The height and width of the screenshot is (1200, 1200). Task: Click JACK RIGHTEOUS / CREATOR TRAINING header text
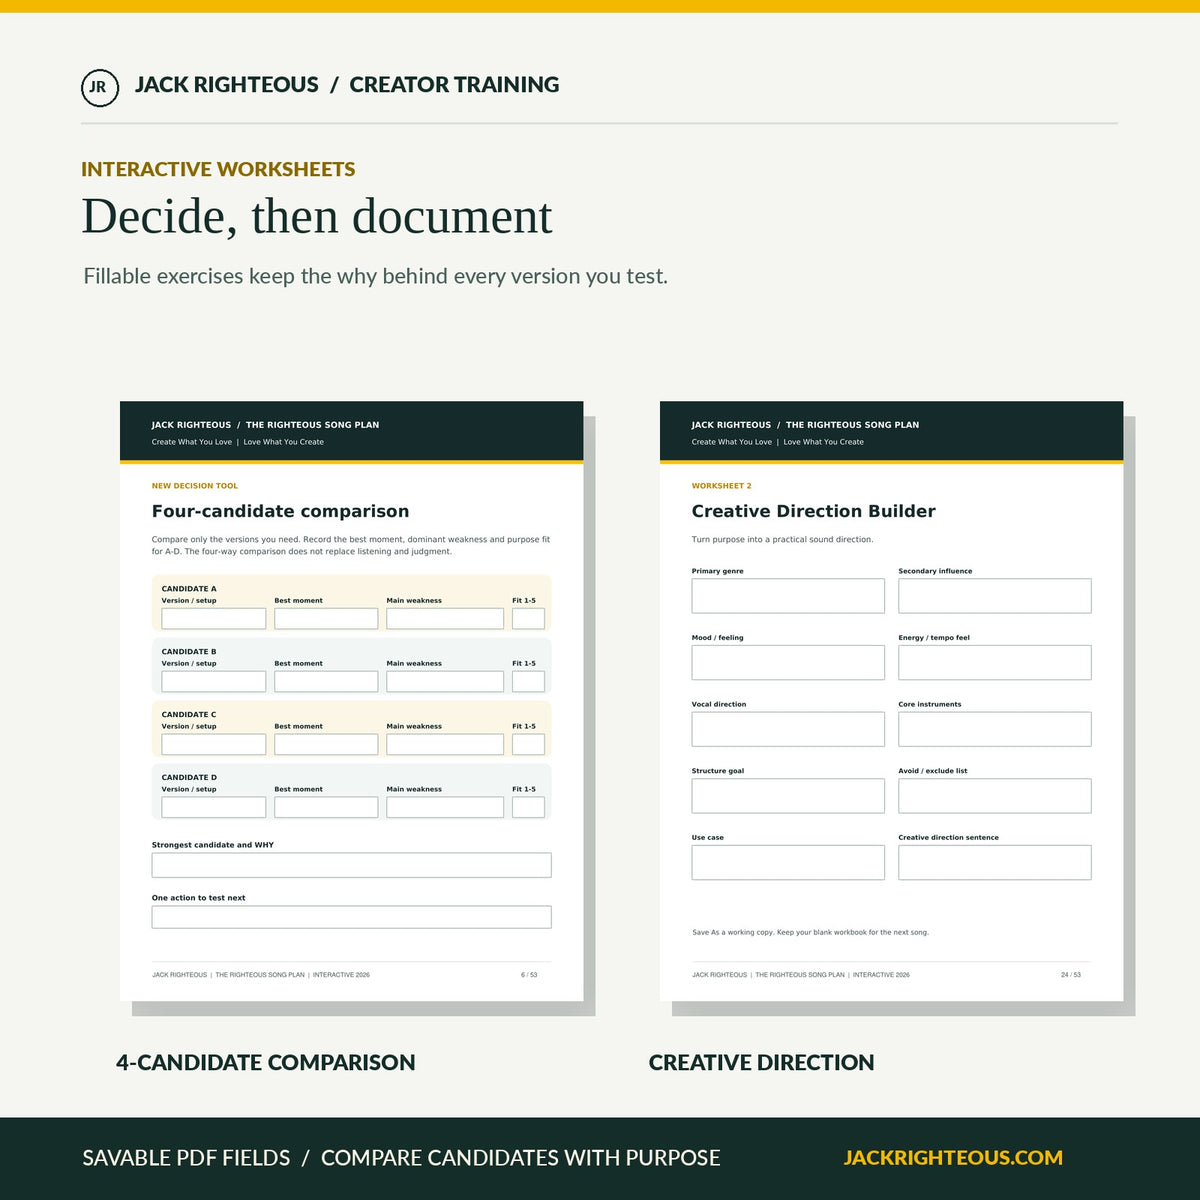click(347, 85)
